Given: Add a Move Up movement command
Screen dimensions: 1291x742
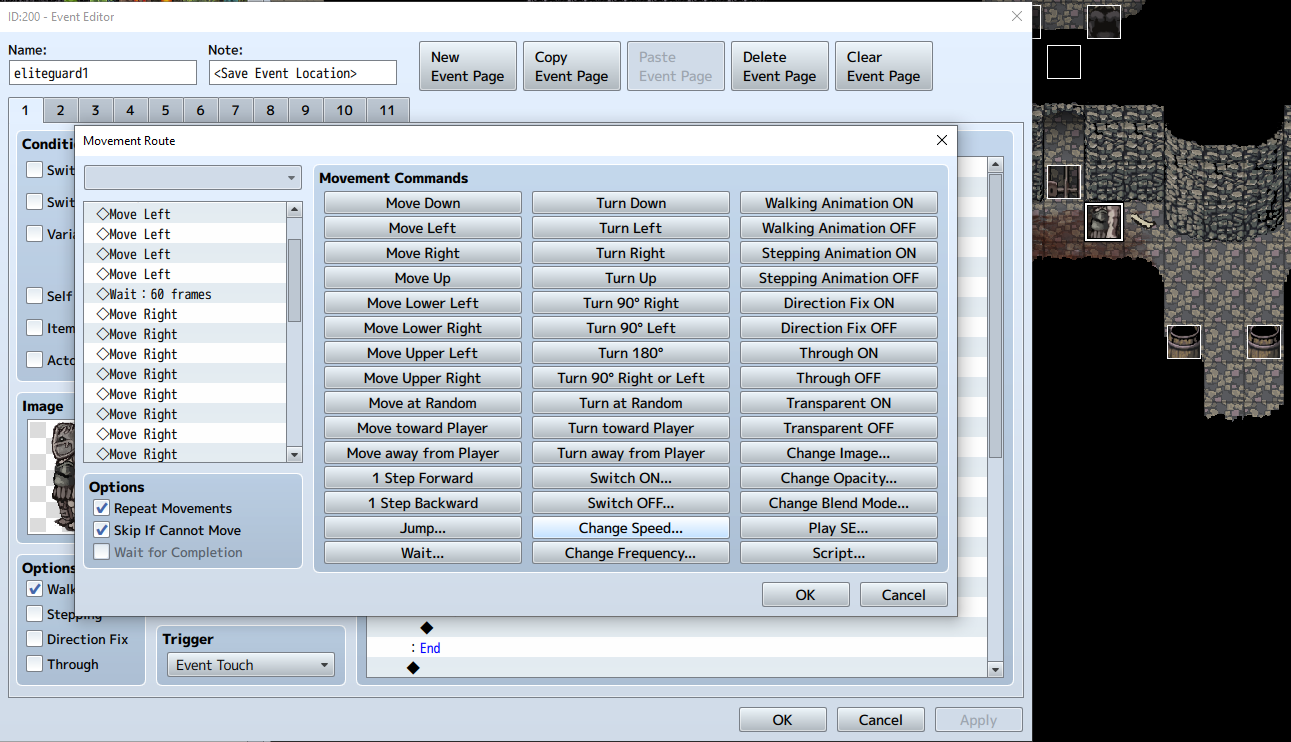Looking at the screenshot, I should point(423,278).
